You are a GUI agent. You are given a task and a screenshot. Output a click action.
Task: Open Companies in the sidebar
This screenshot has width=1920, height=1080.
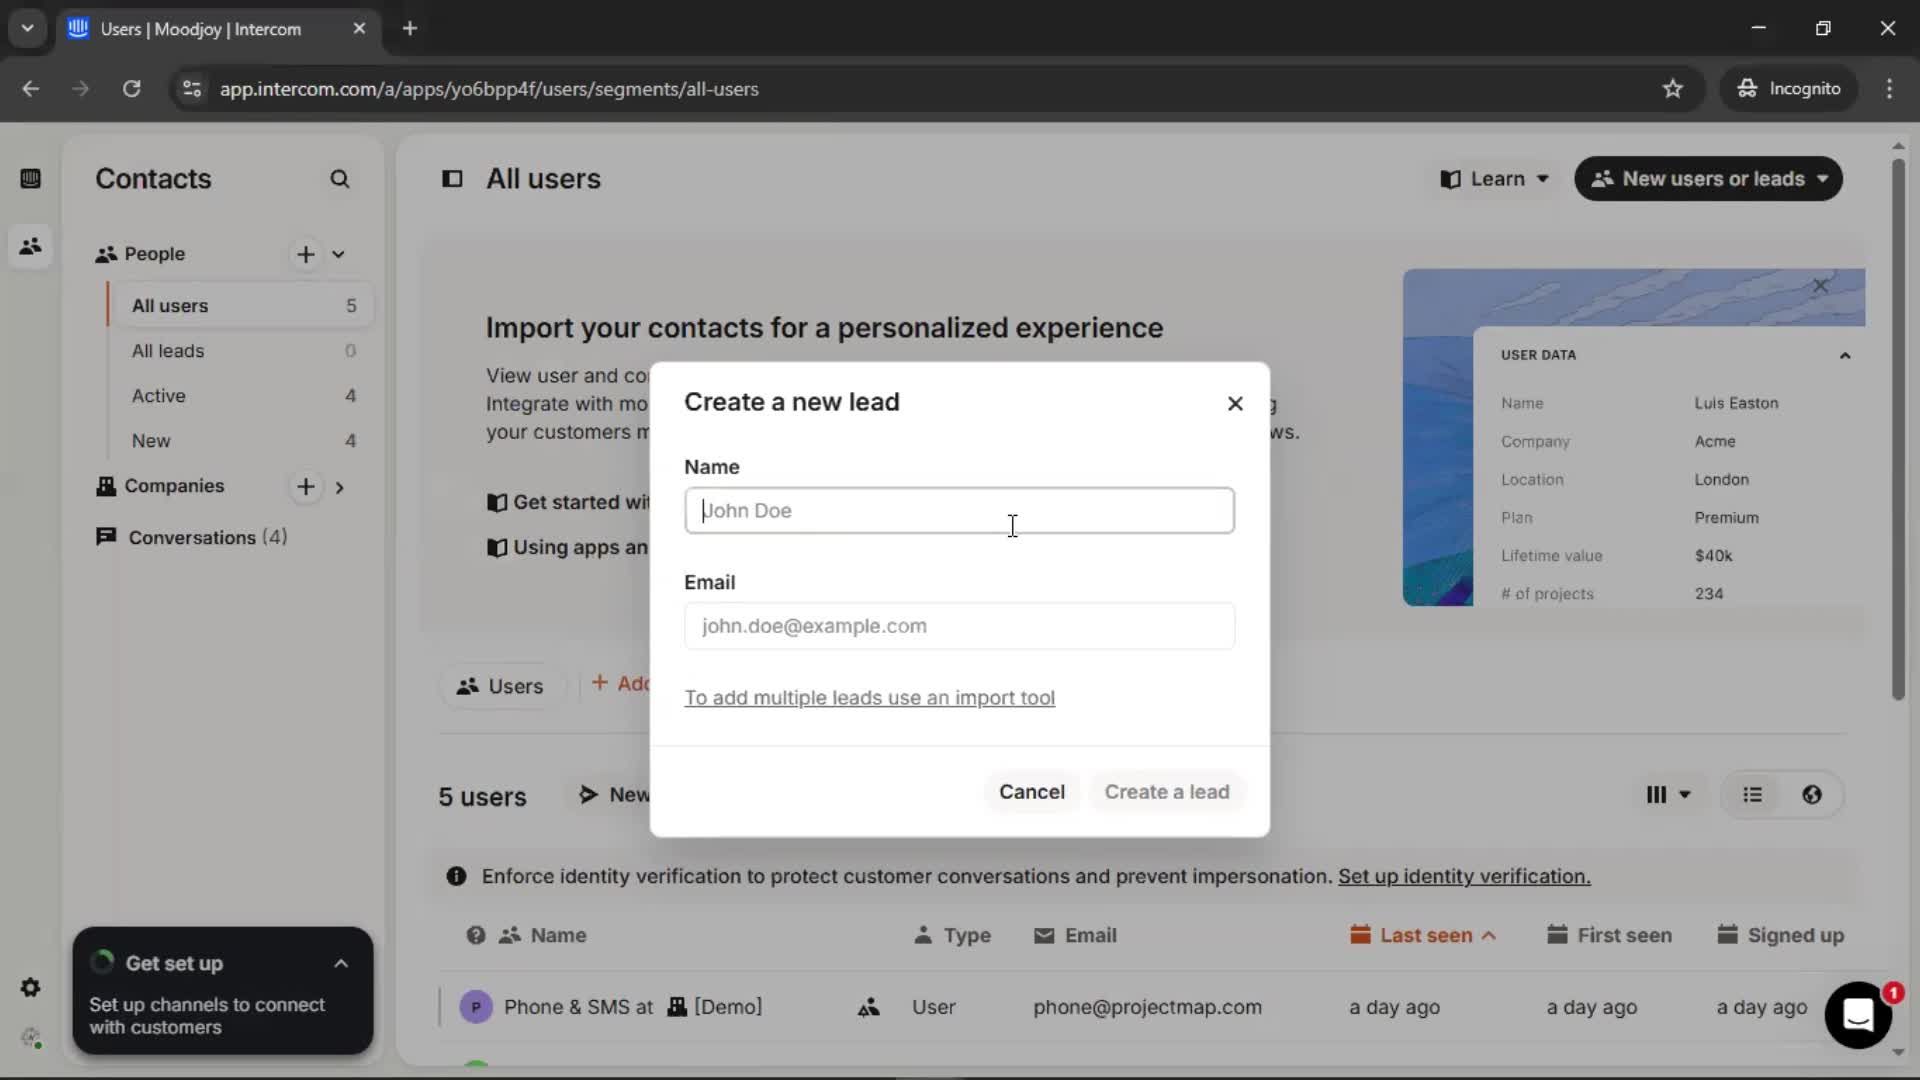coord(173,486)
